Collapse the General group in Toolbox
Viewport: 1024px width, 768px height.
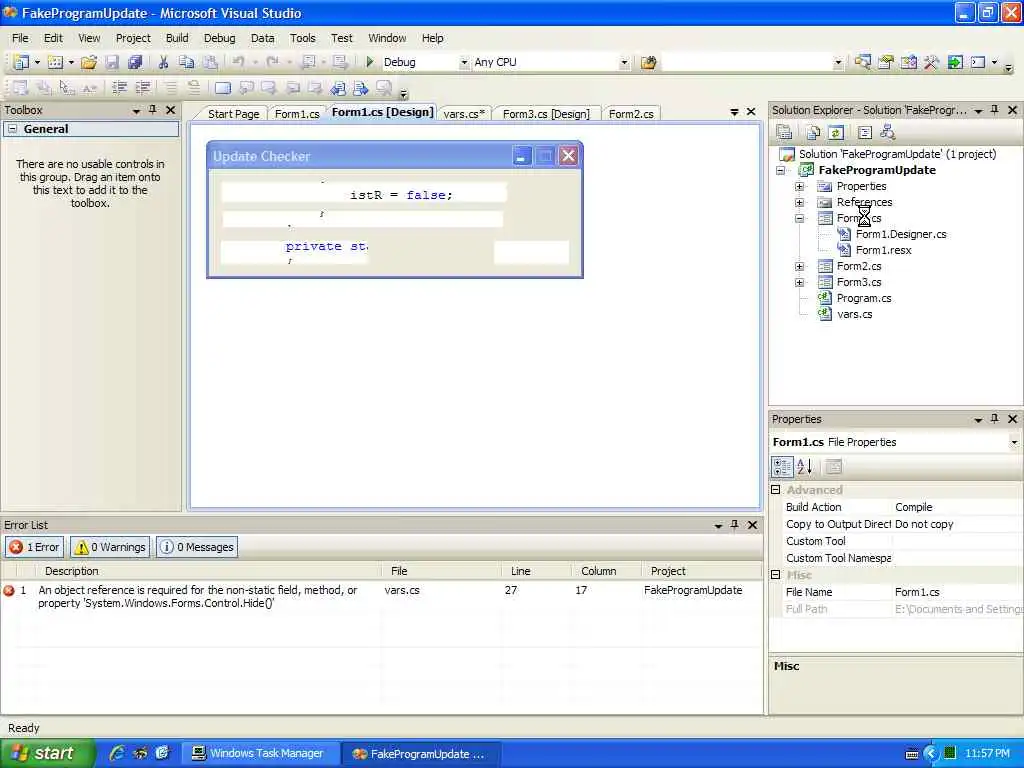click(12, 129)
